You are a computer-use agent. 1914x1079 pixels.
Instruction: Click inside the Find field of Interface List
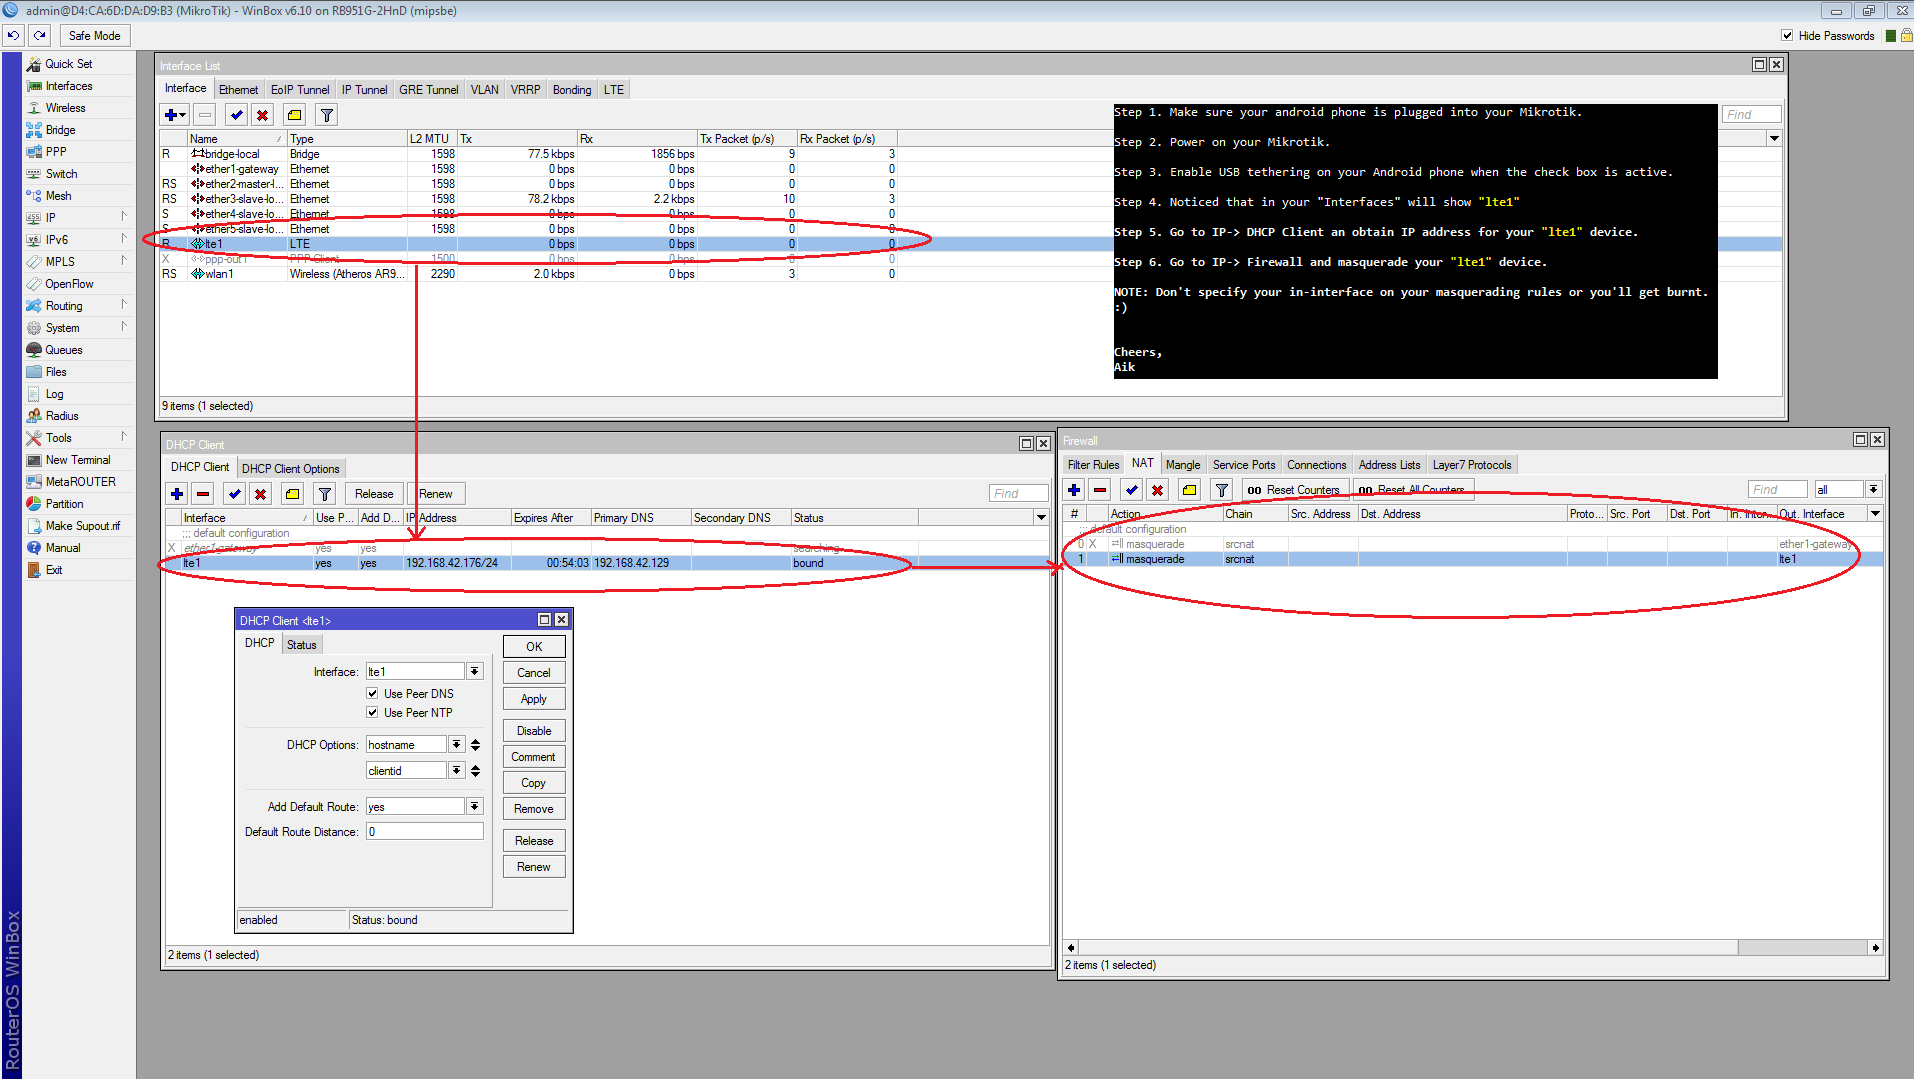coord(1751,113)
